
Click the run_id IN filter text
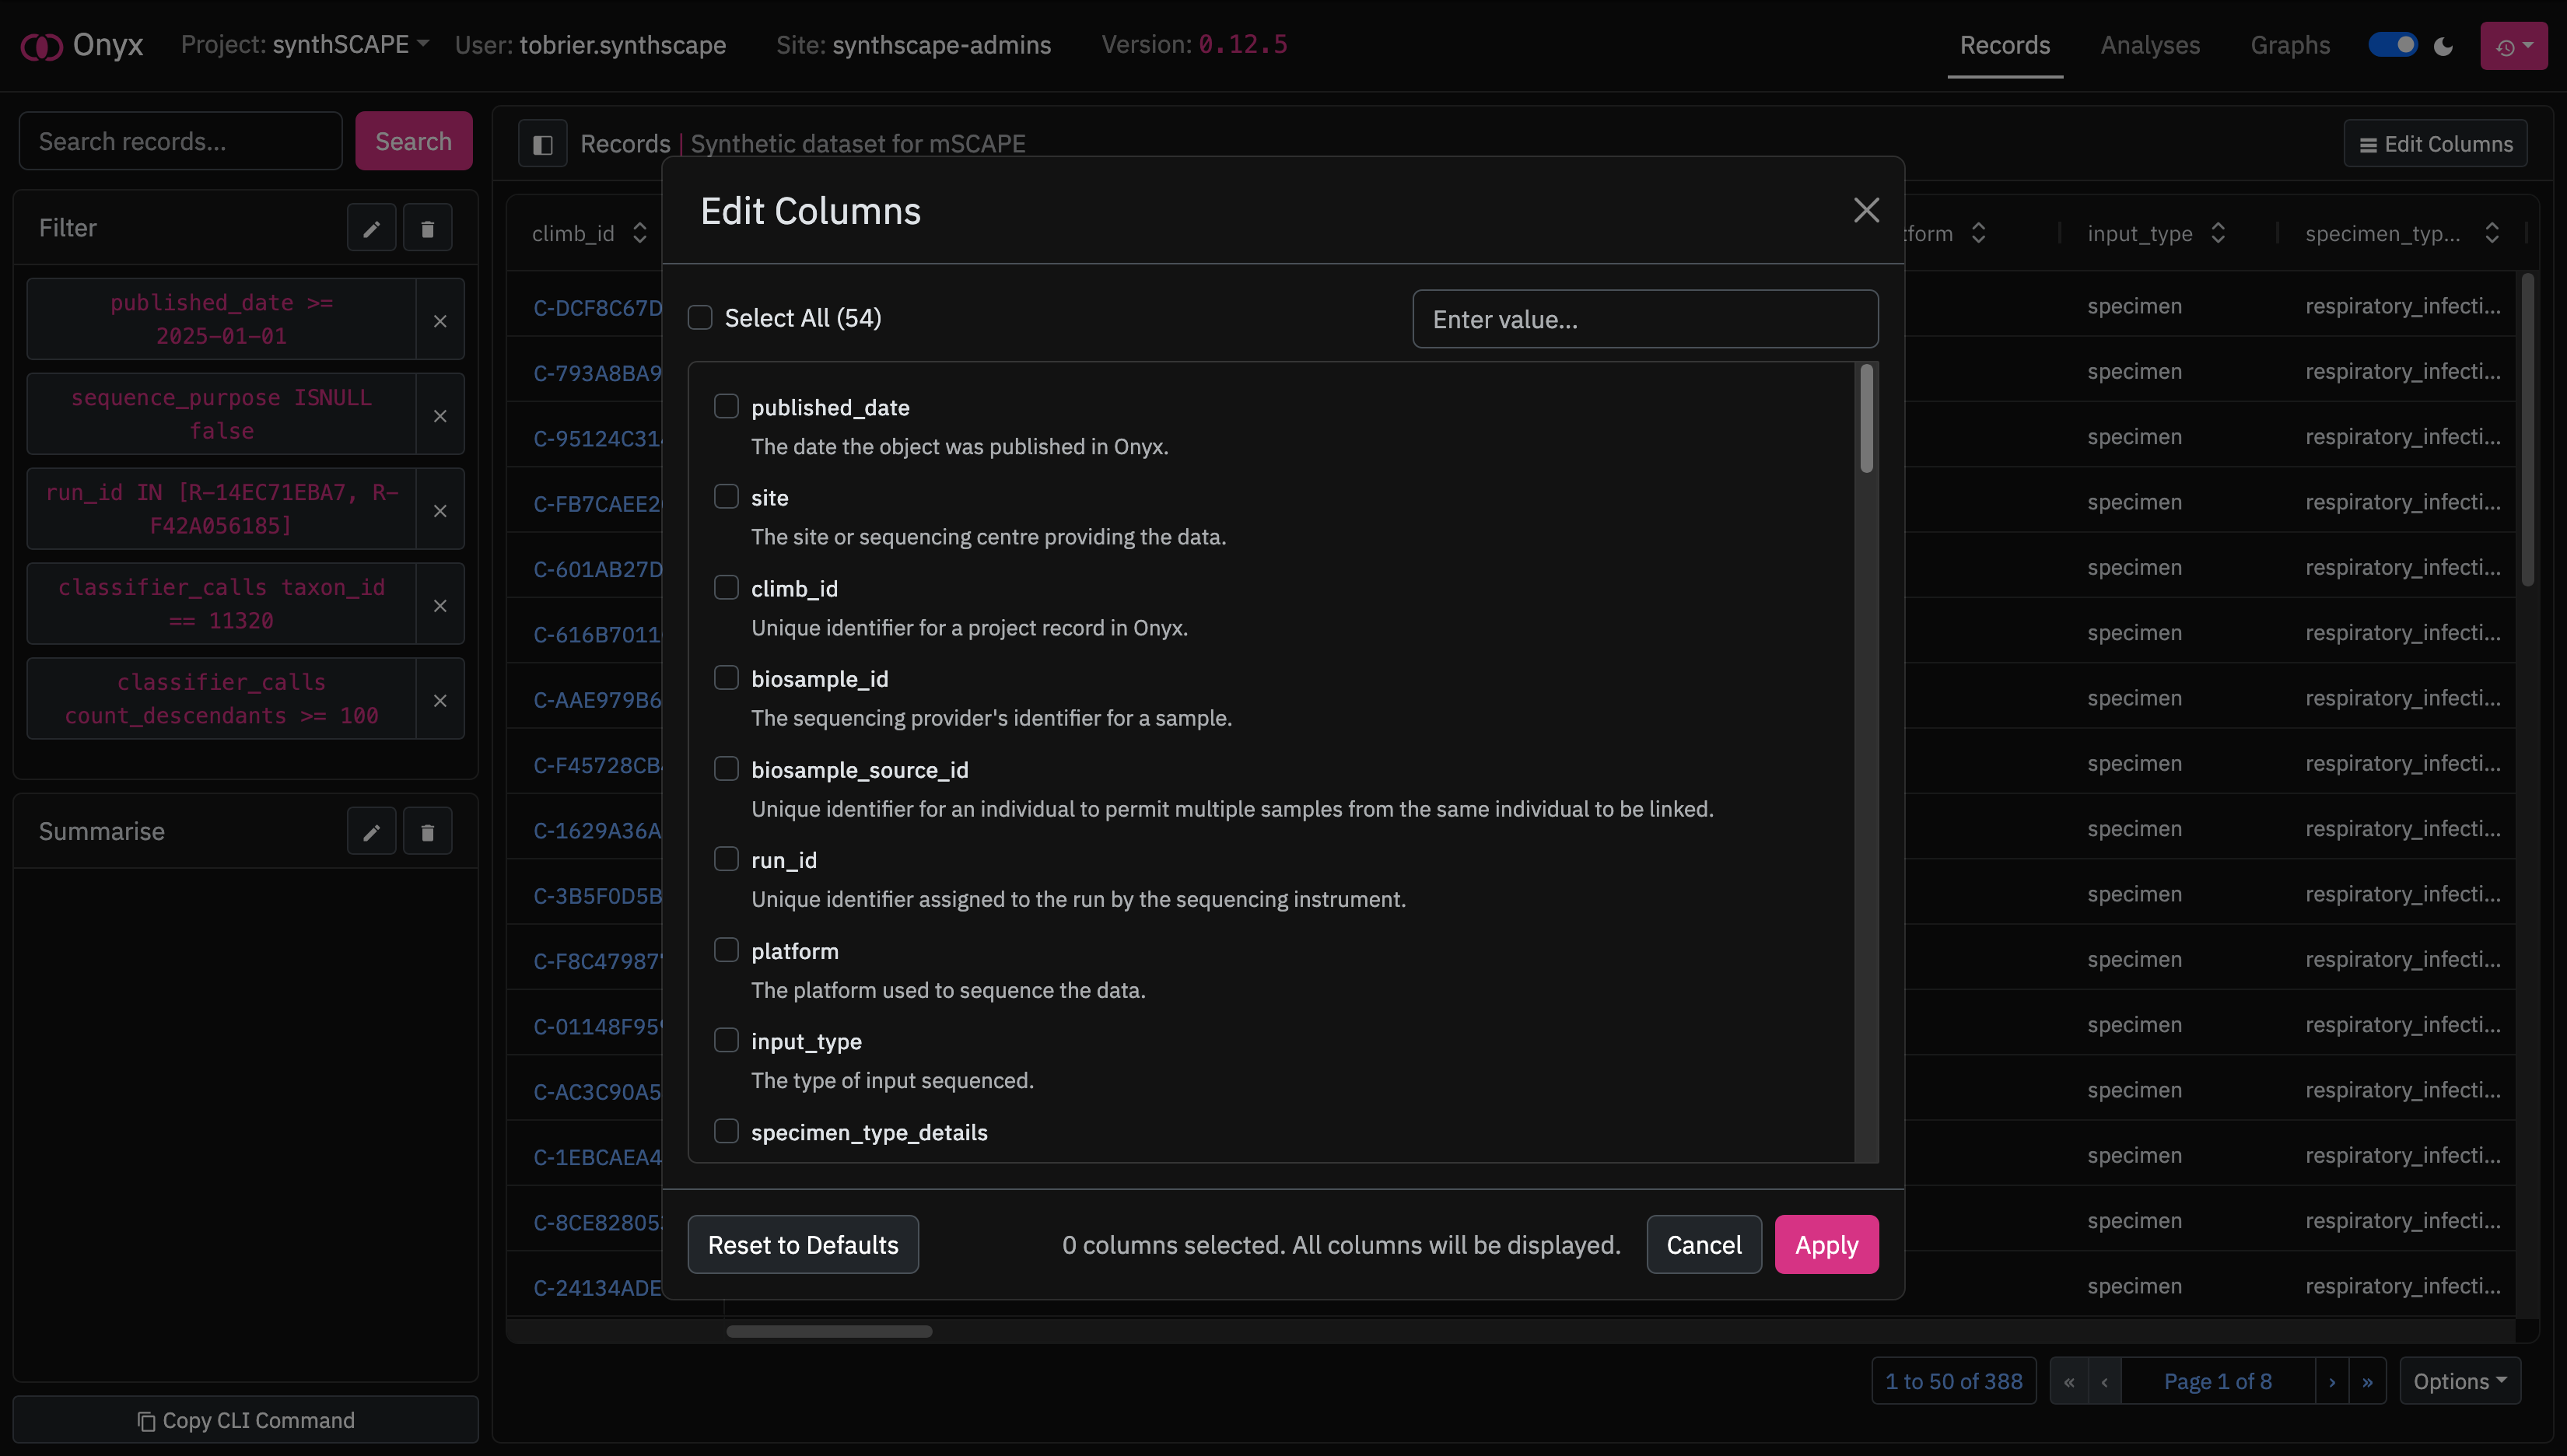pyautogui.click(x=221, y=509)
